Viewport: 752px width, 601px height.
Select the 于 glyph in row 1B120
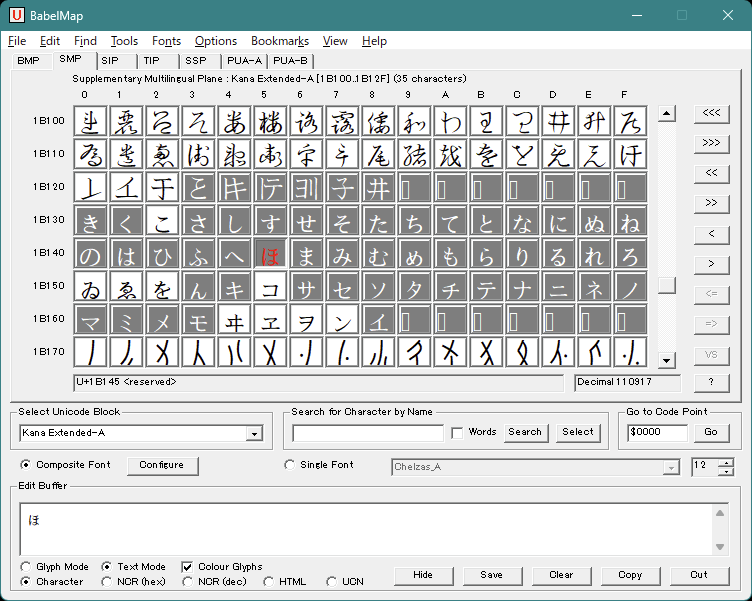(x=163, y=188)
